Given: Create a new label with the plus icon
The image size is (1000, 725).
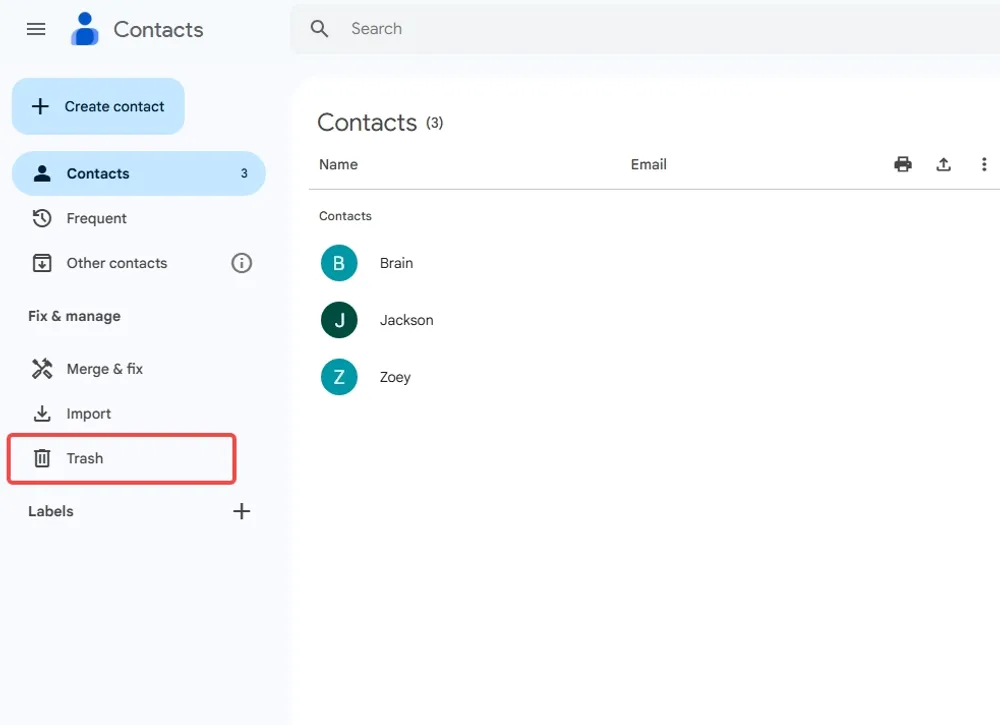Looking at the screenshot, I should click(x=241, y=511).
